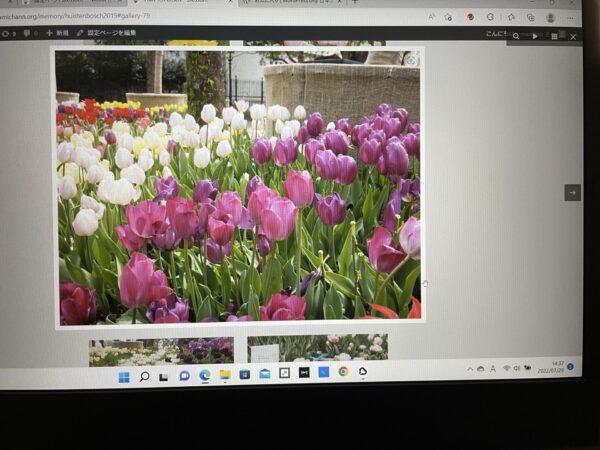
Task: Open the Edge settings and more menu
Action: (x=571, y=18)
